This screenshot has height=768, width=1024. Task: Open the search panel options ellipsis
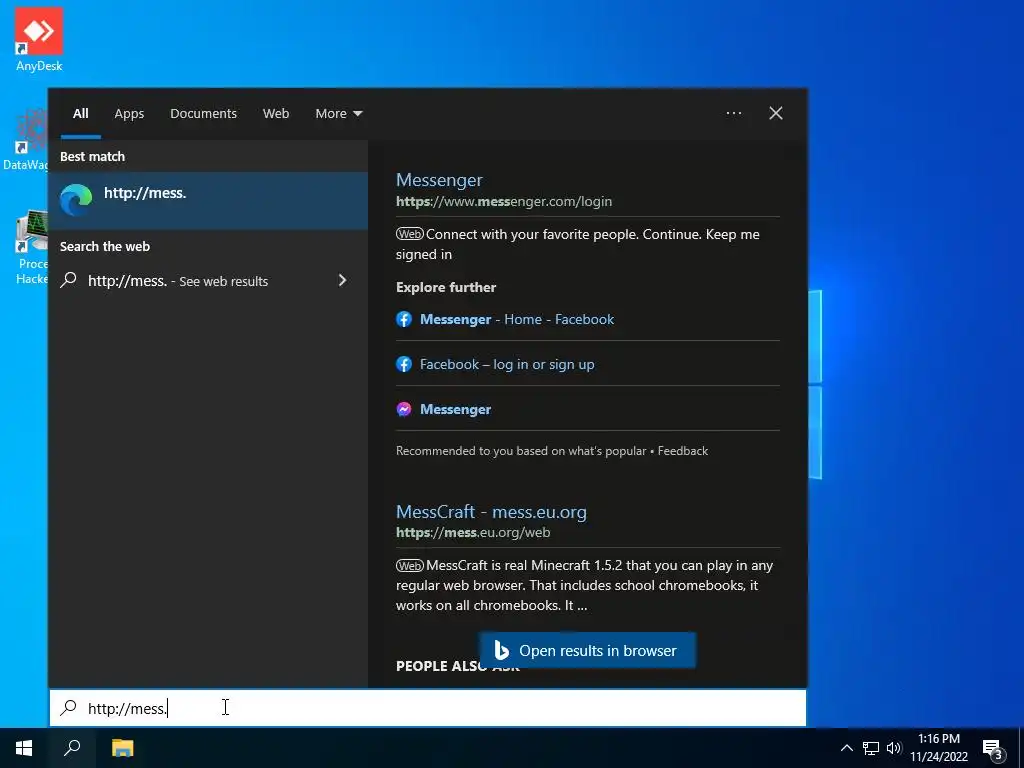coord(733,113)
